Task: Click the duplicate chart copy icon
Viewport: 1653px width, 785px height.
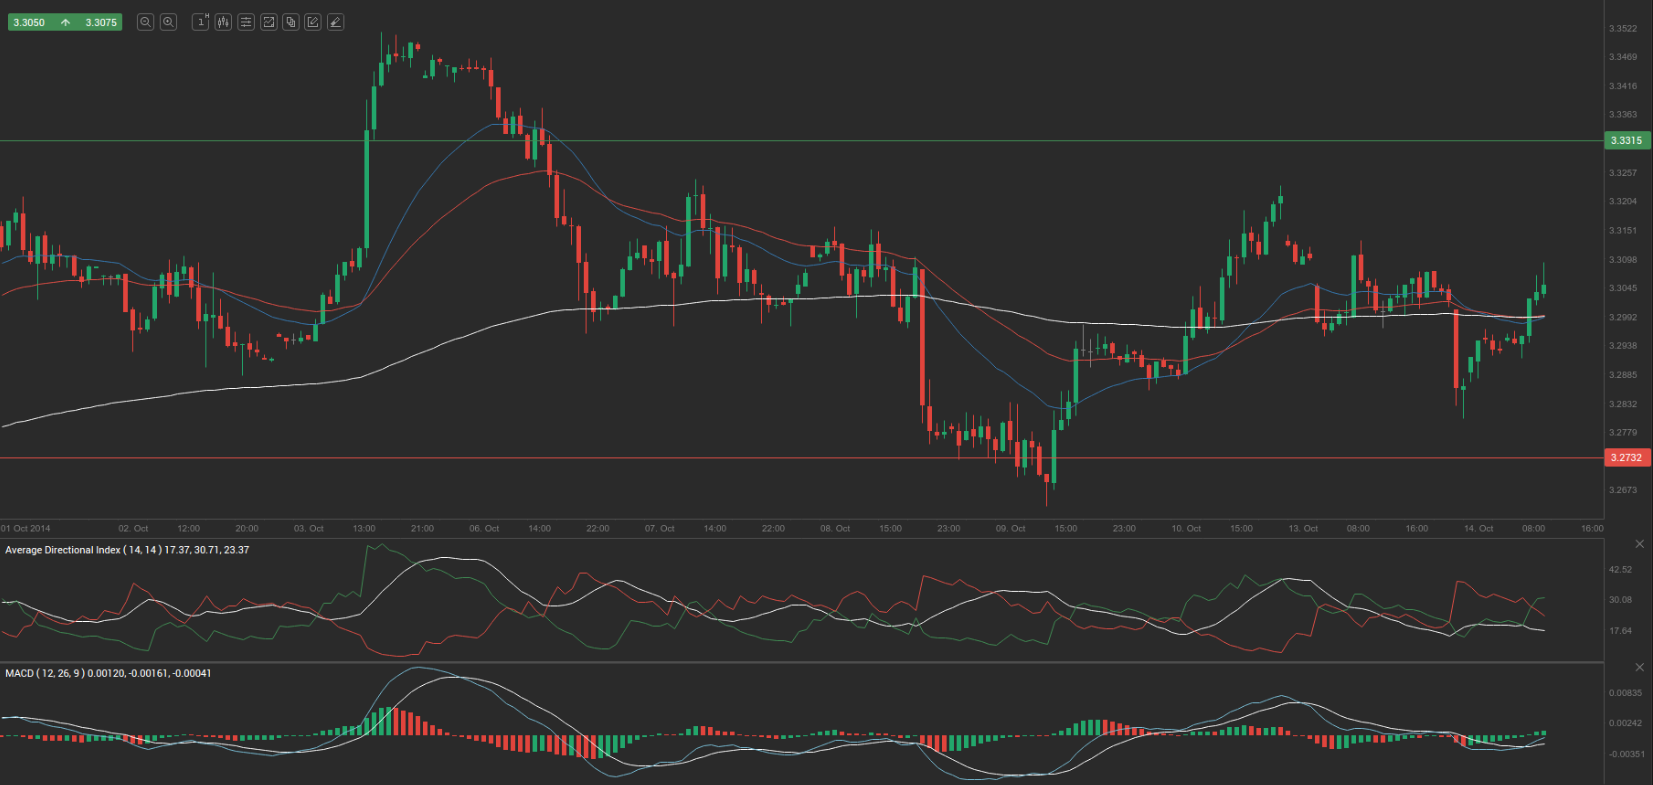Action: click(291, 22)
